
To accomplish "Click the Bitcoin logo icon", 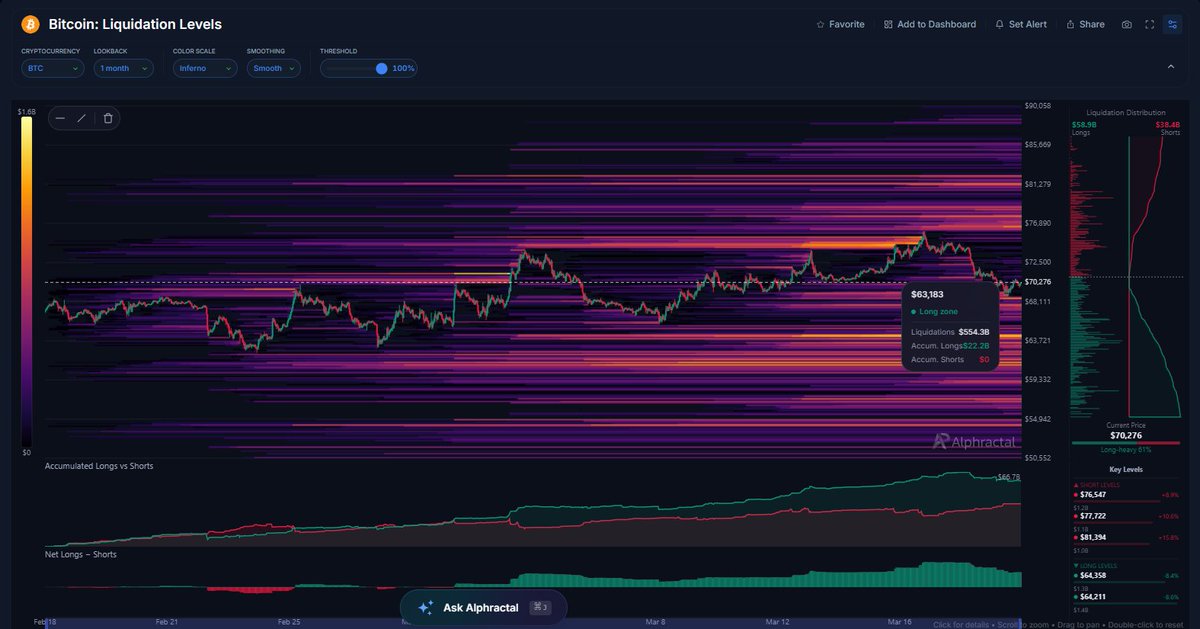I will pyautogui.click(x=30, y=24).
